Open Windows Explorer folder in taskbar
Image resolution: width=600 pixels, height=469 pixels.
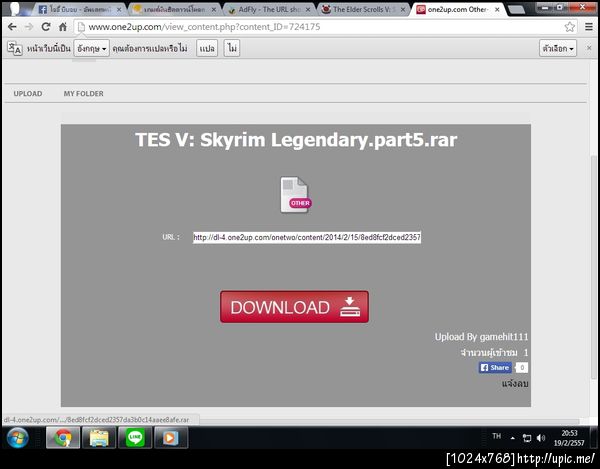[99, 438]
